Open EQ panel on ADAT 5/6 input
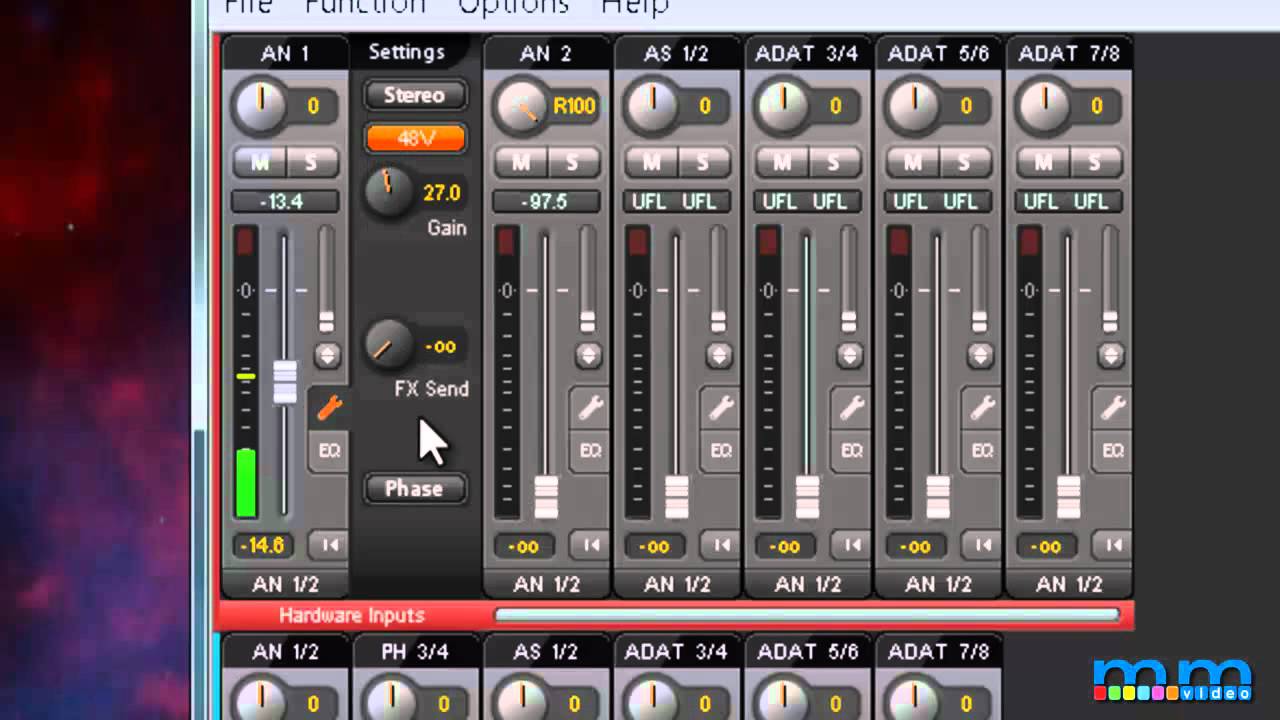 (982, 451)
